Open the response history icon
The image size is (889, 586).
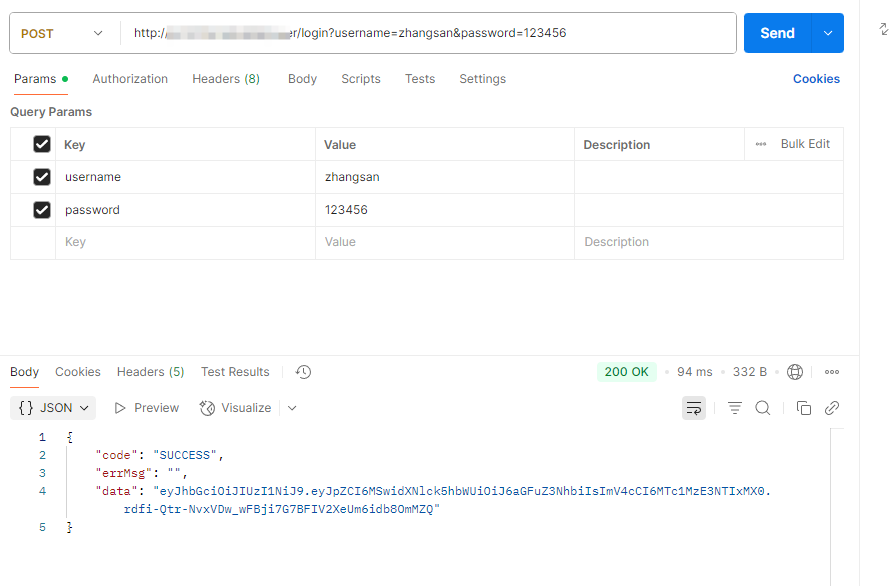[x=303, y=372]
